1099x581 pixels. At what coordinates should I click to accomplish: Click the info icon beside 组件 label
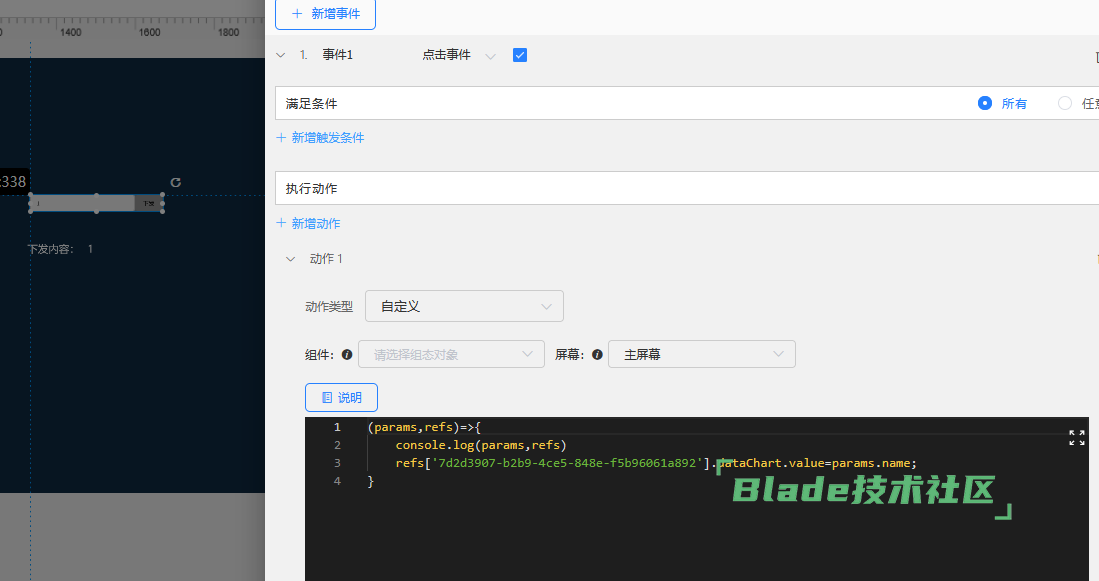coord(347,354)
